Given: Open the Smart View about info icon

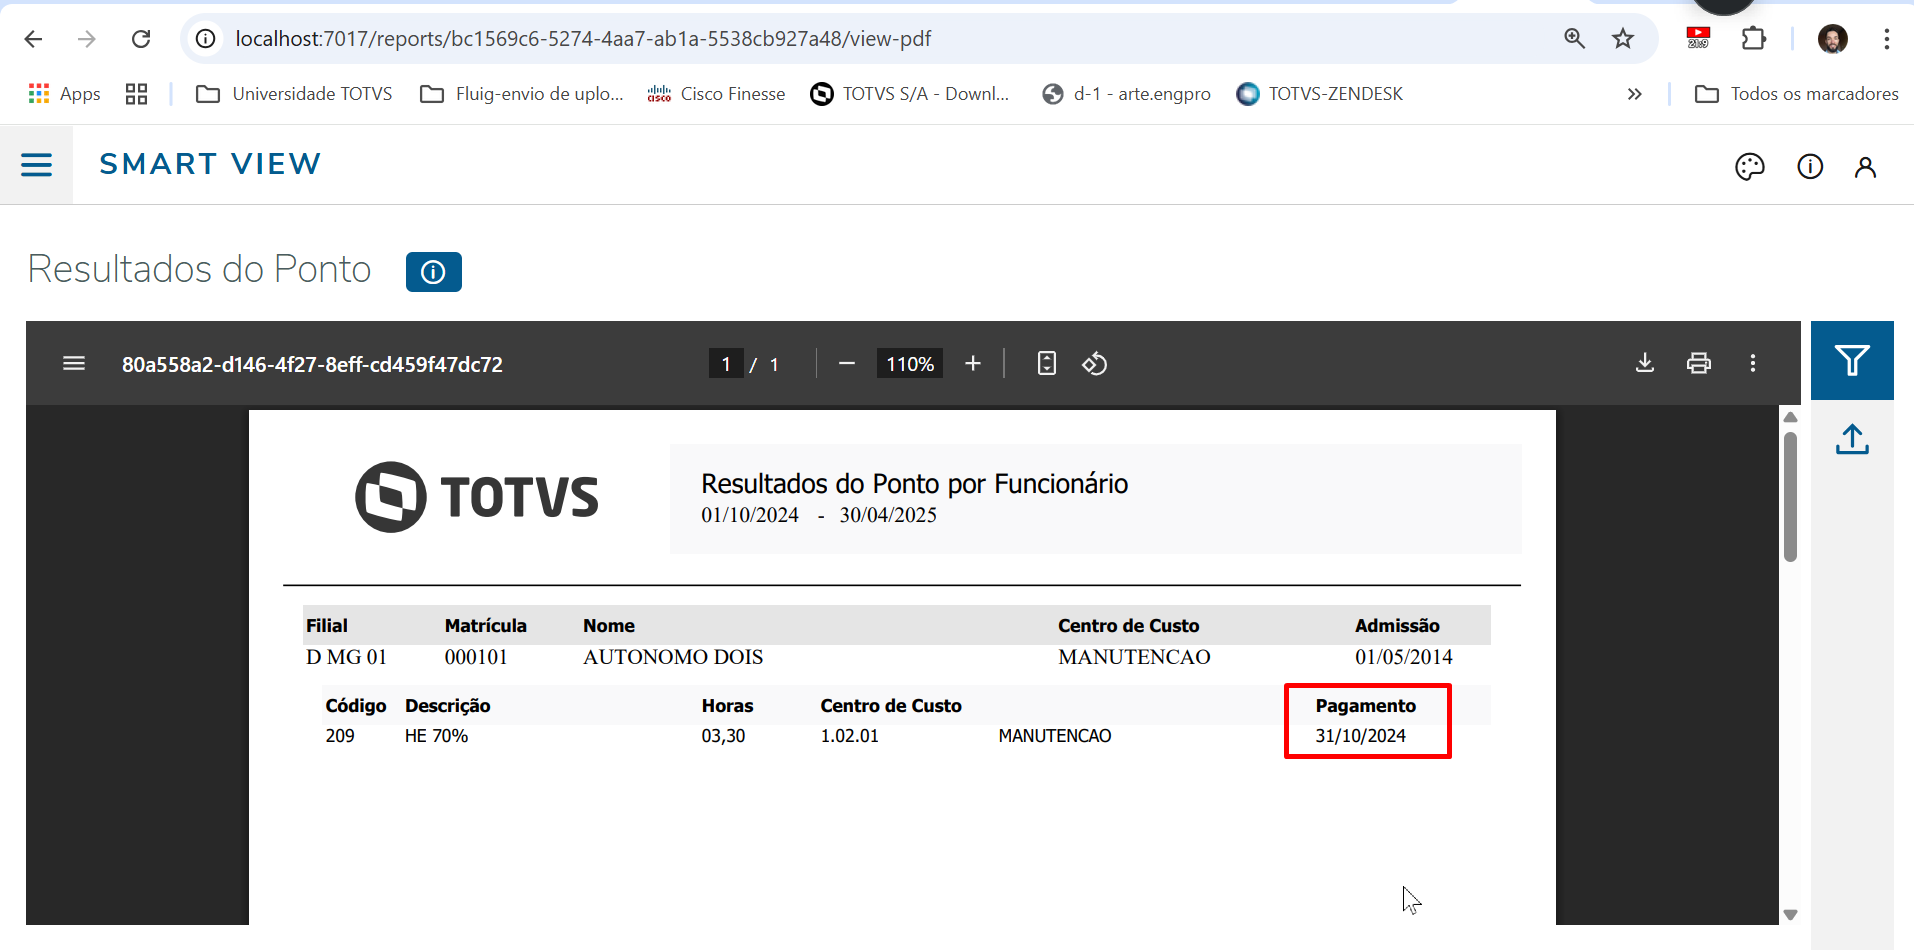Looking at the screenshot, I should [1810, 166].
